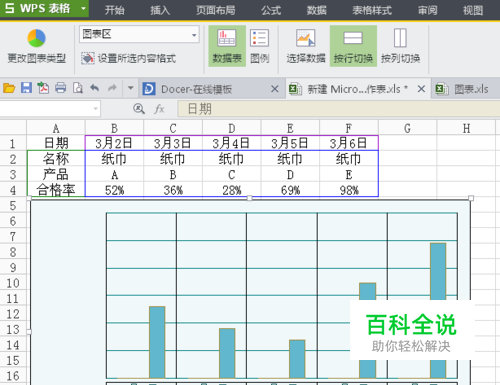The image size is (500, 385).
Task: Click the save floppy disk icon
Action: (x=26, y=88)
